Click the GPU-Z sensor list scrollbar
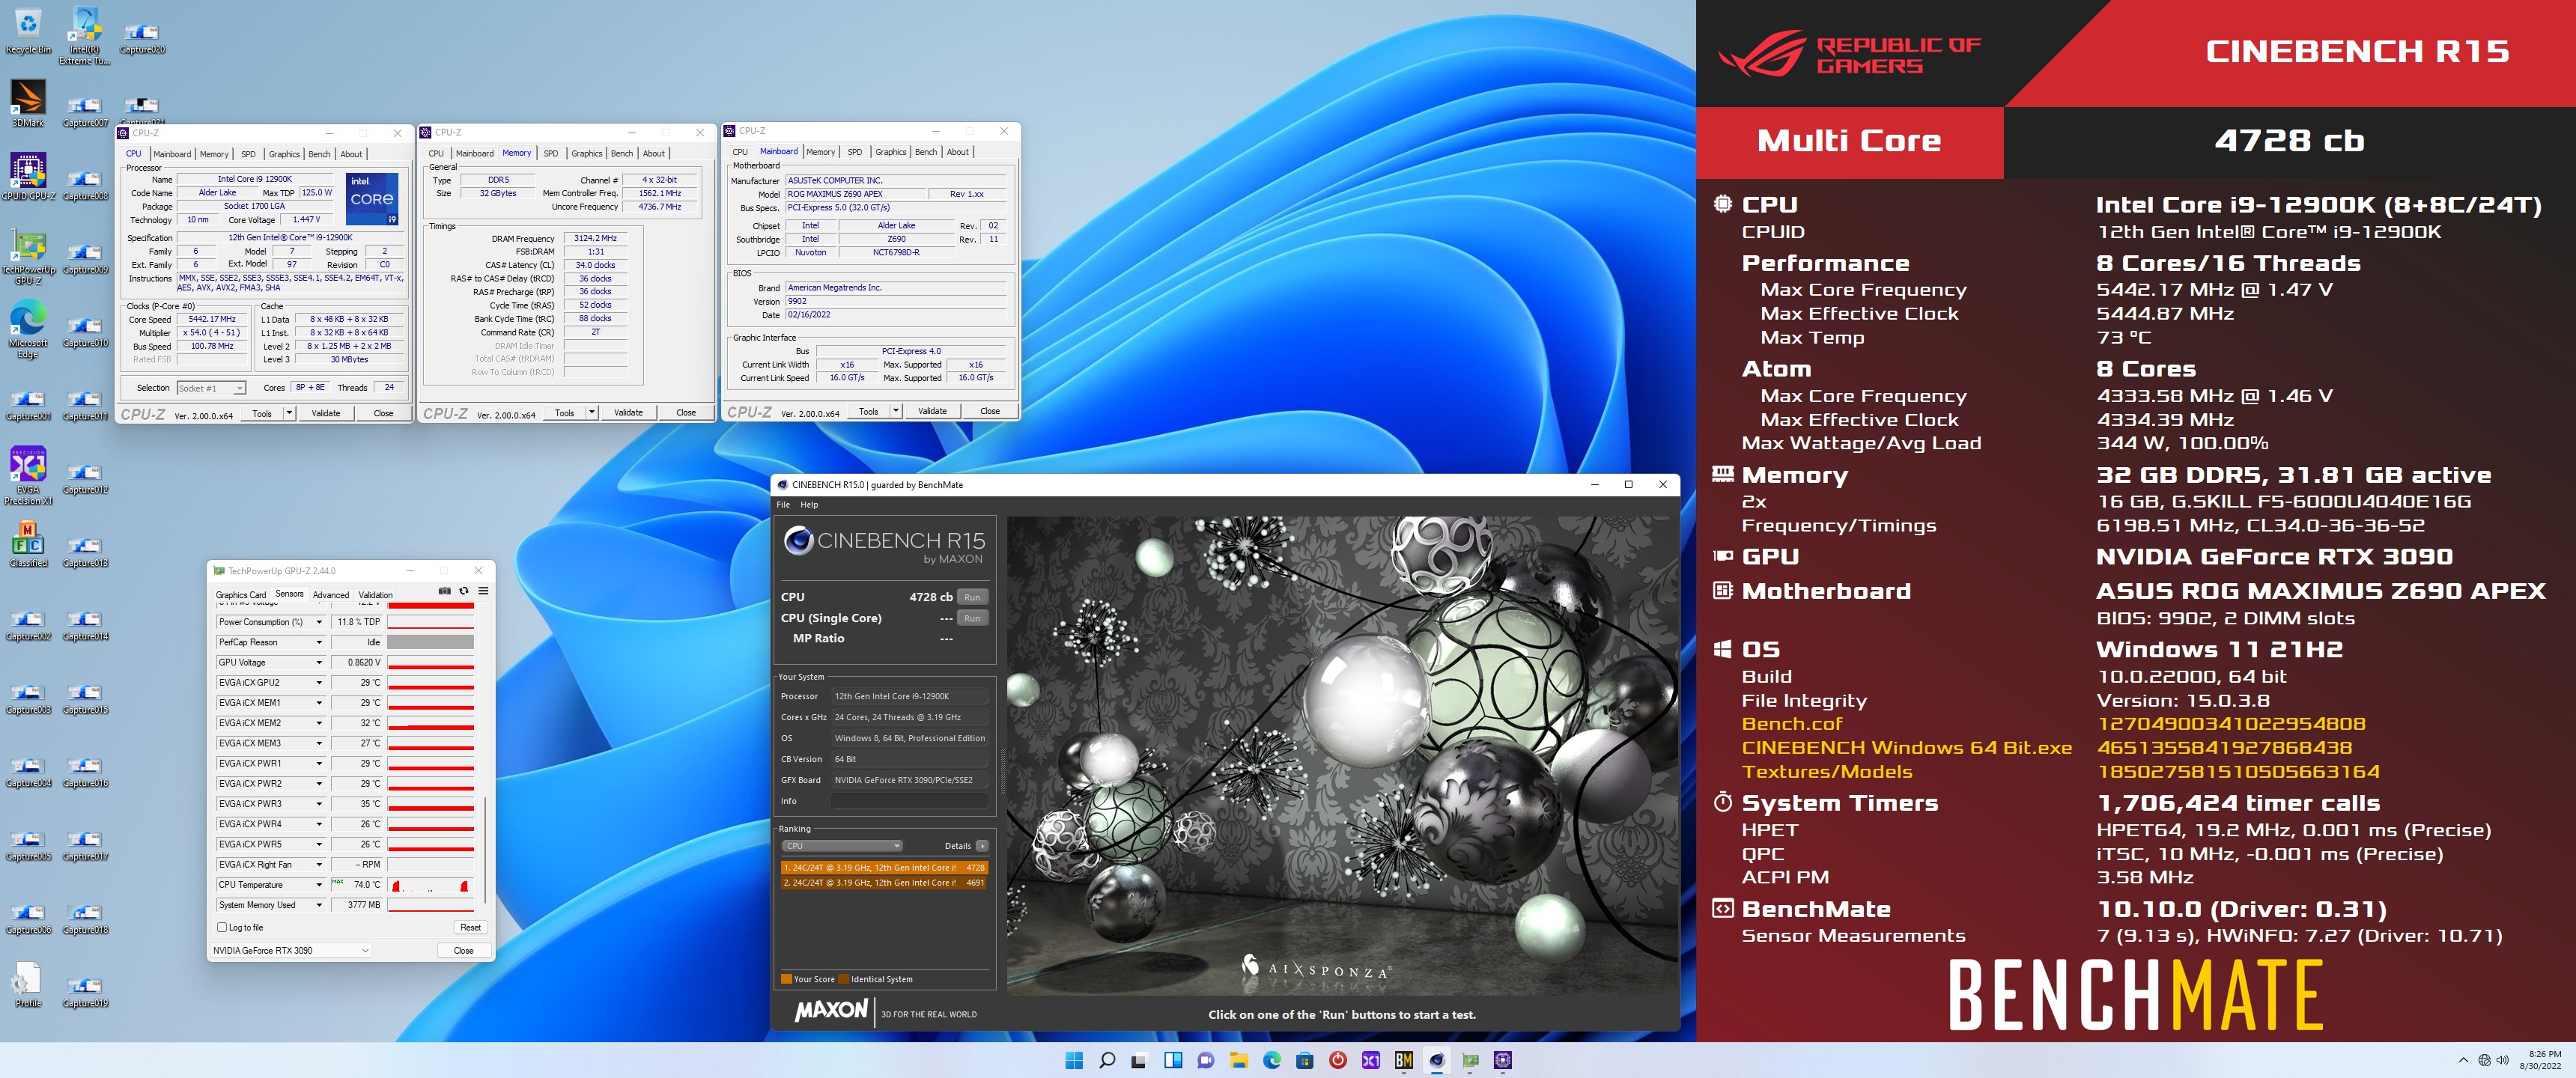 (x=485, y=850)
